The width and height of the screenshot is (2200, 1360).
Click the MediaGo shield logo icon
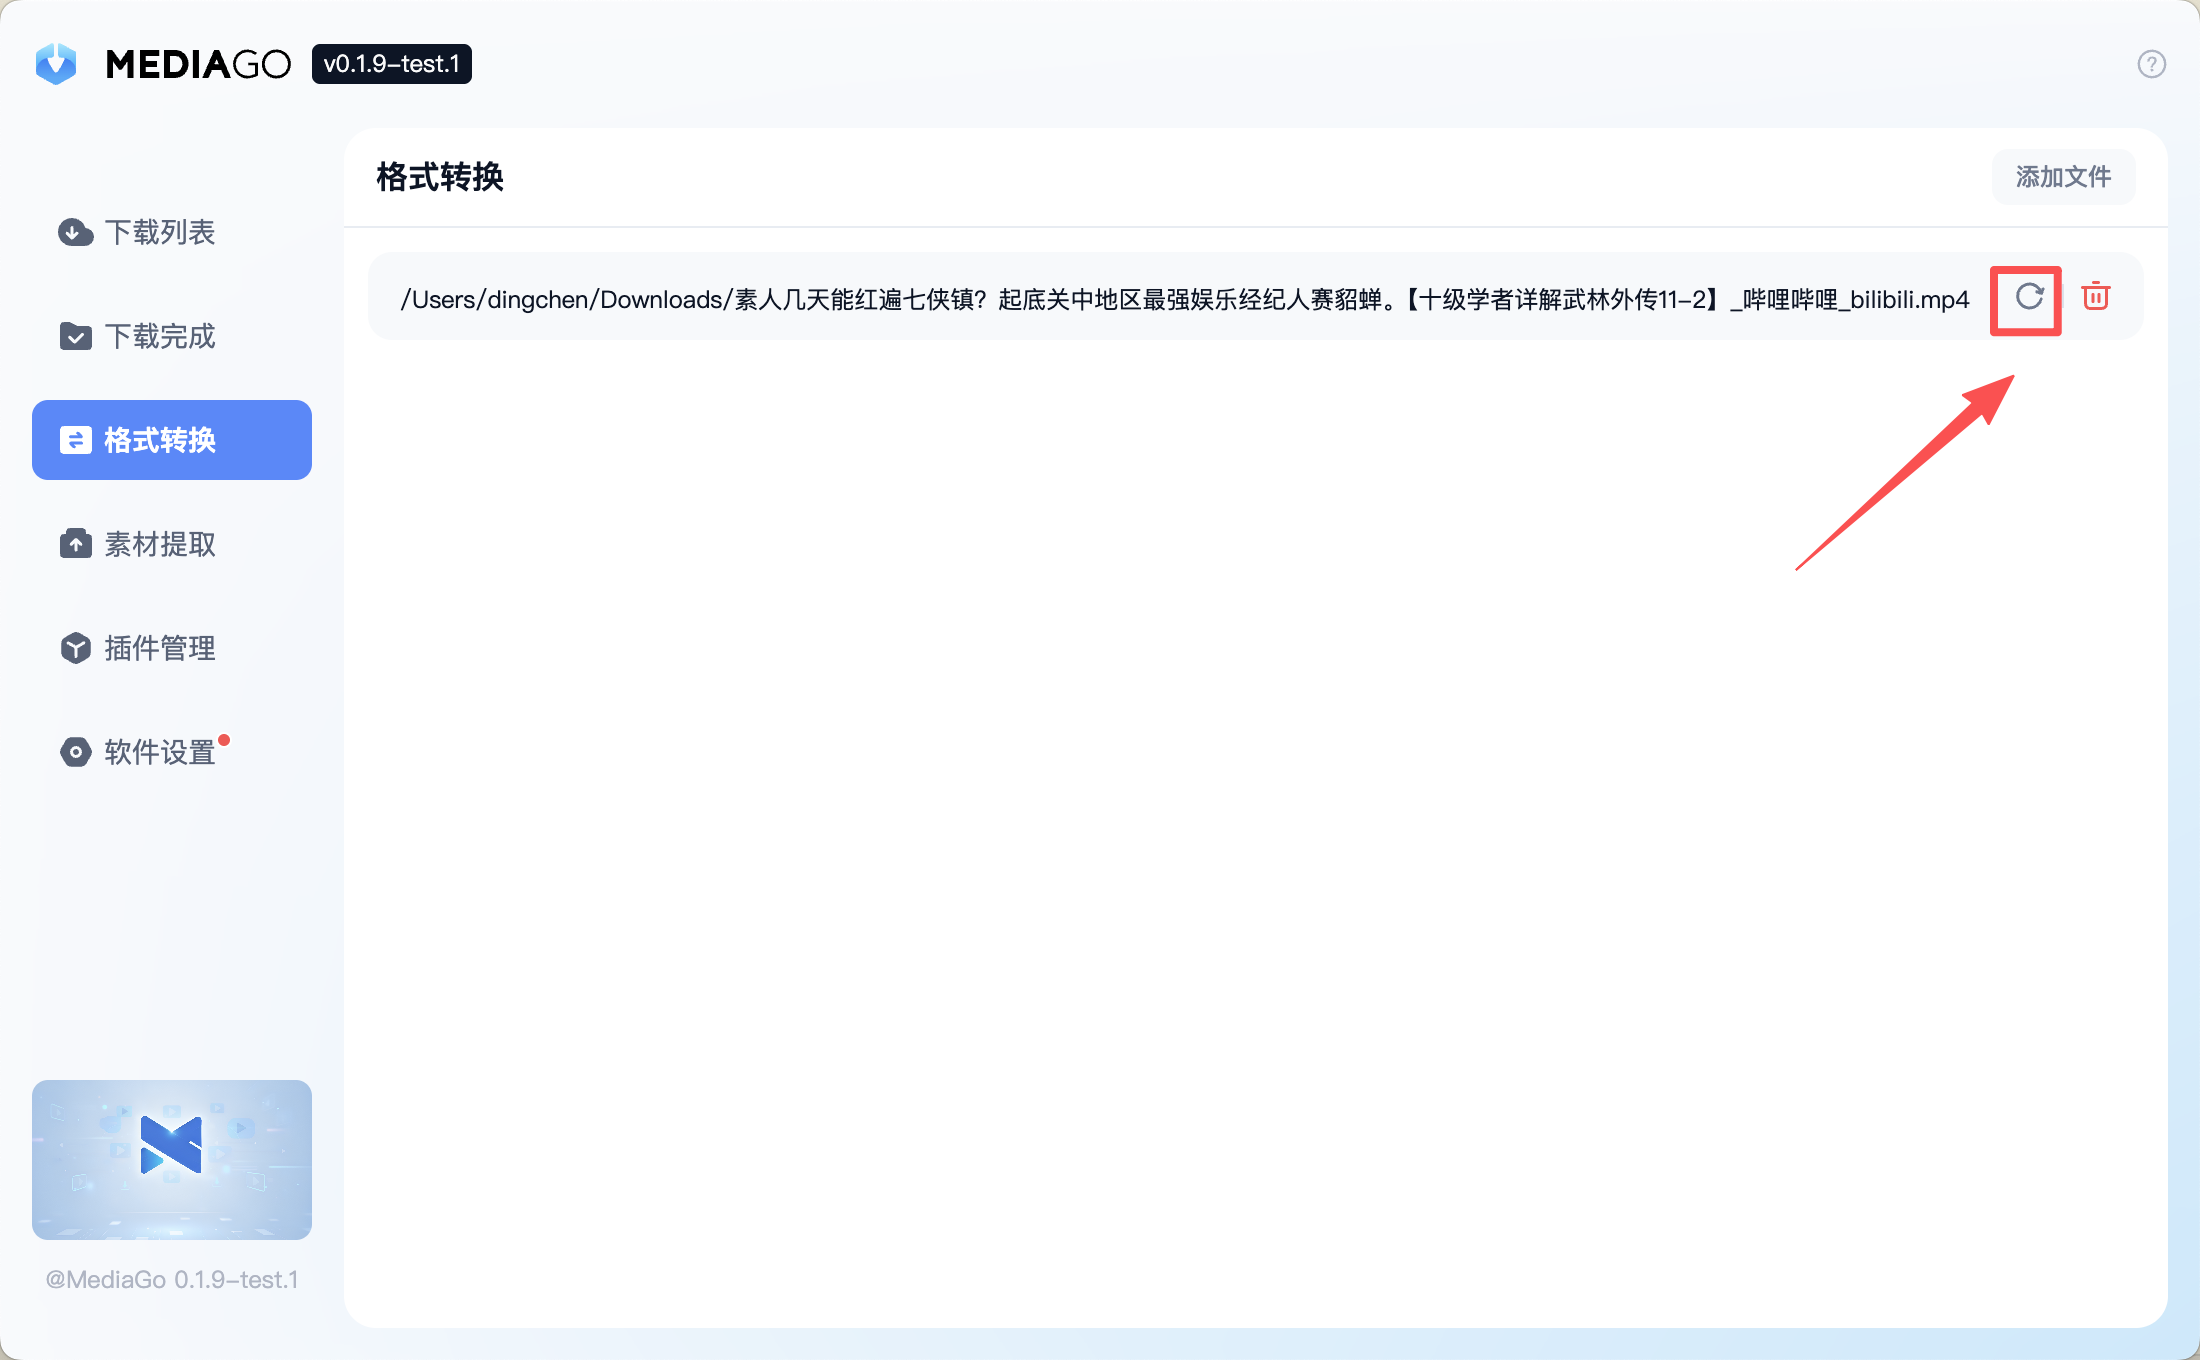click(x=56, y=63)
